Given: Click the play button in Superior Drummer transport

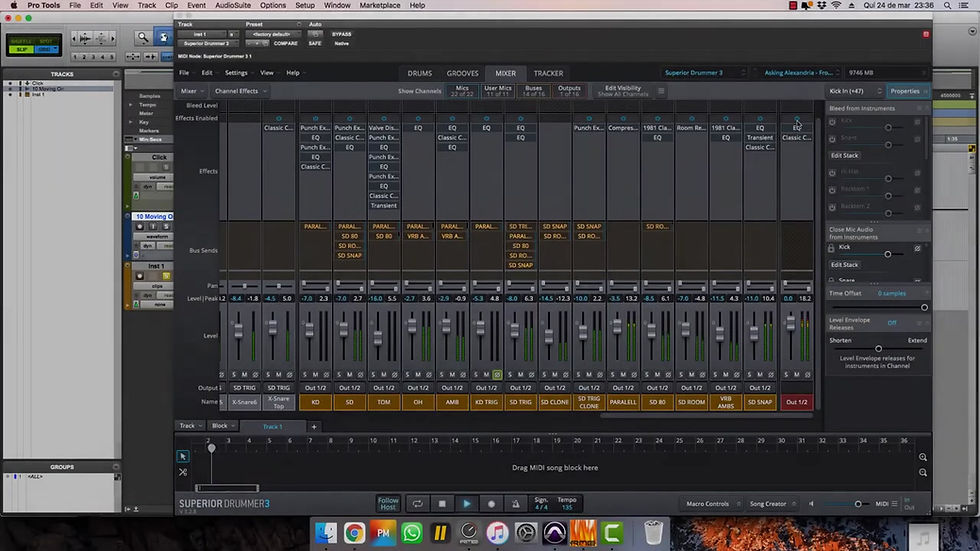Looking at the screenshot, I should (467, 504).
